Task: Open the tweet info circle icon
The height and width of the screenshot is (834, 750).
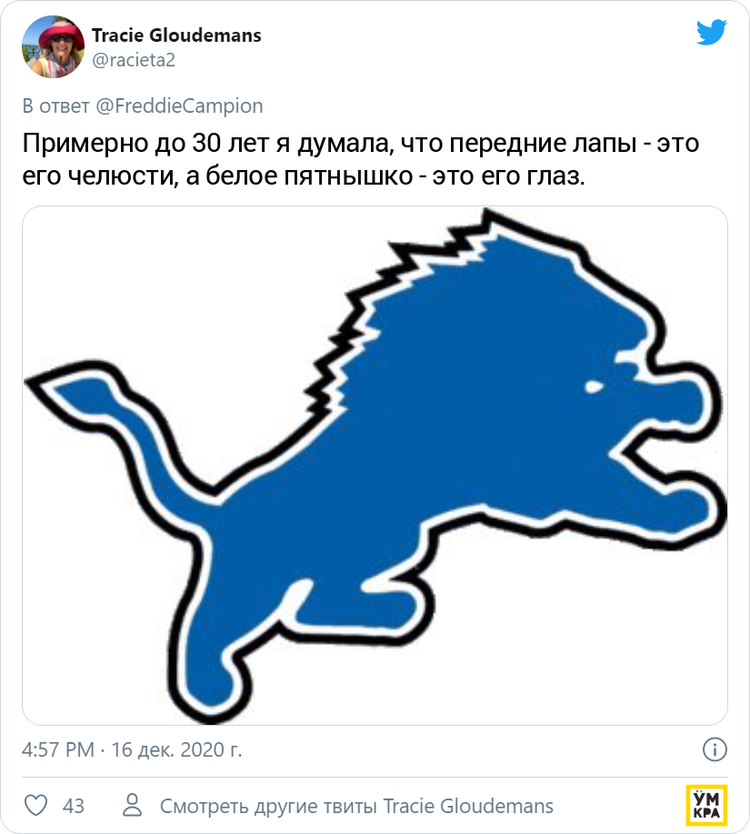Action: [714, 749]
